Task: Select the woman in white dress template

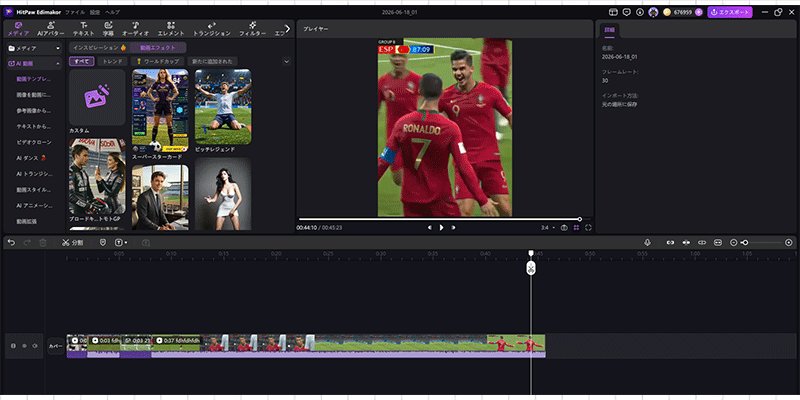Action: click(223, 193)
